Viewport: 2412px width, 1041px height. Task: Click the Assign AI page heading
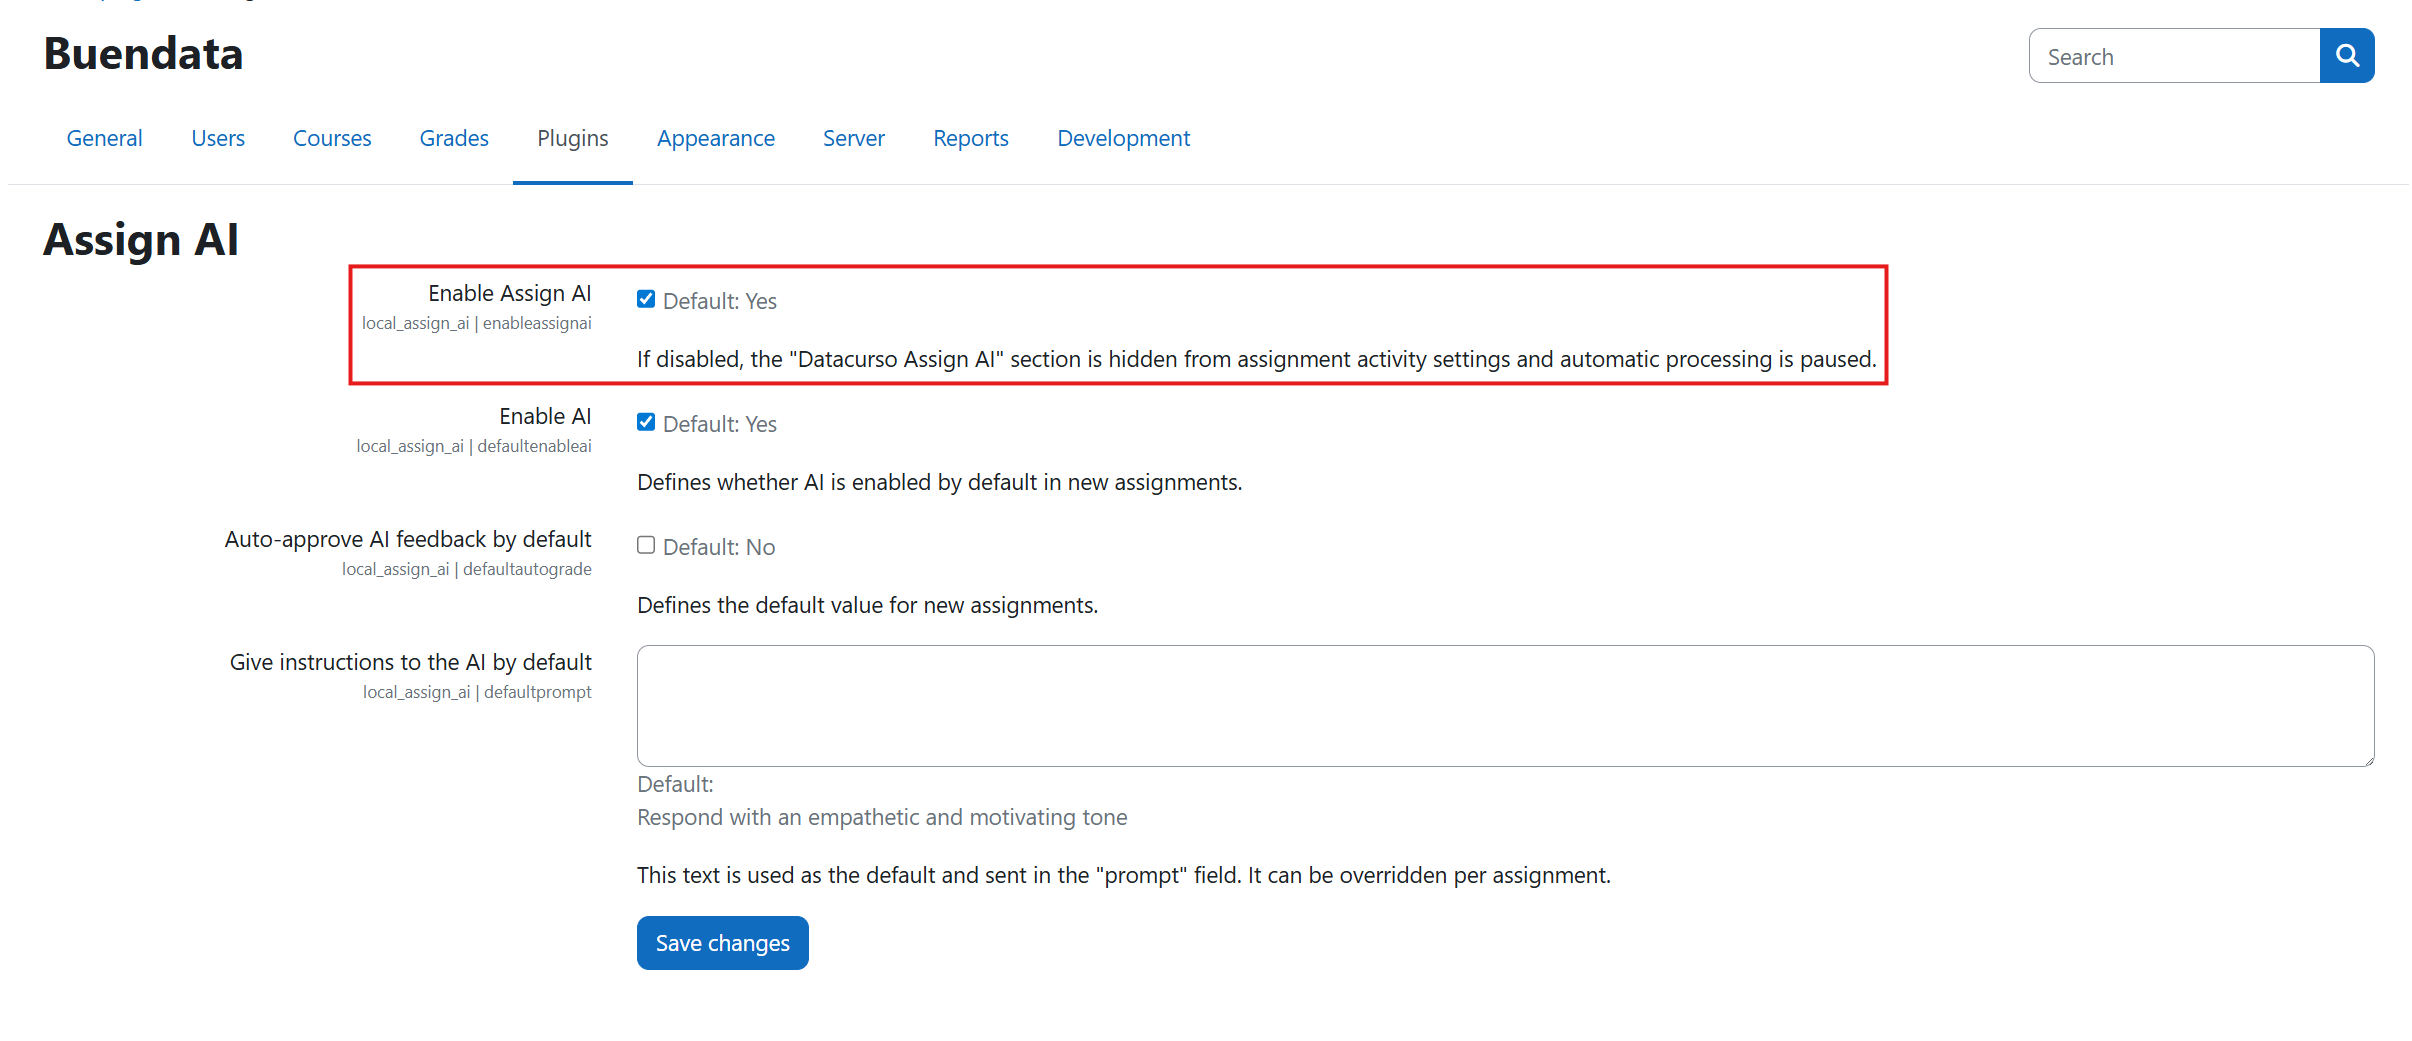(140, 238)
